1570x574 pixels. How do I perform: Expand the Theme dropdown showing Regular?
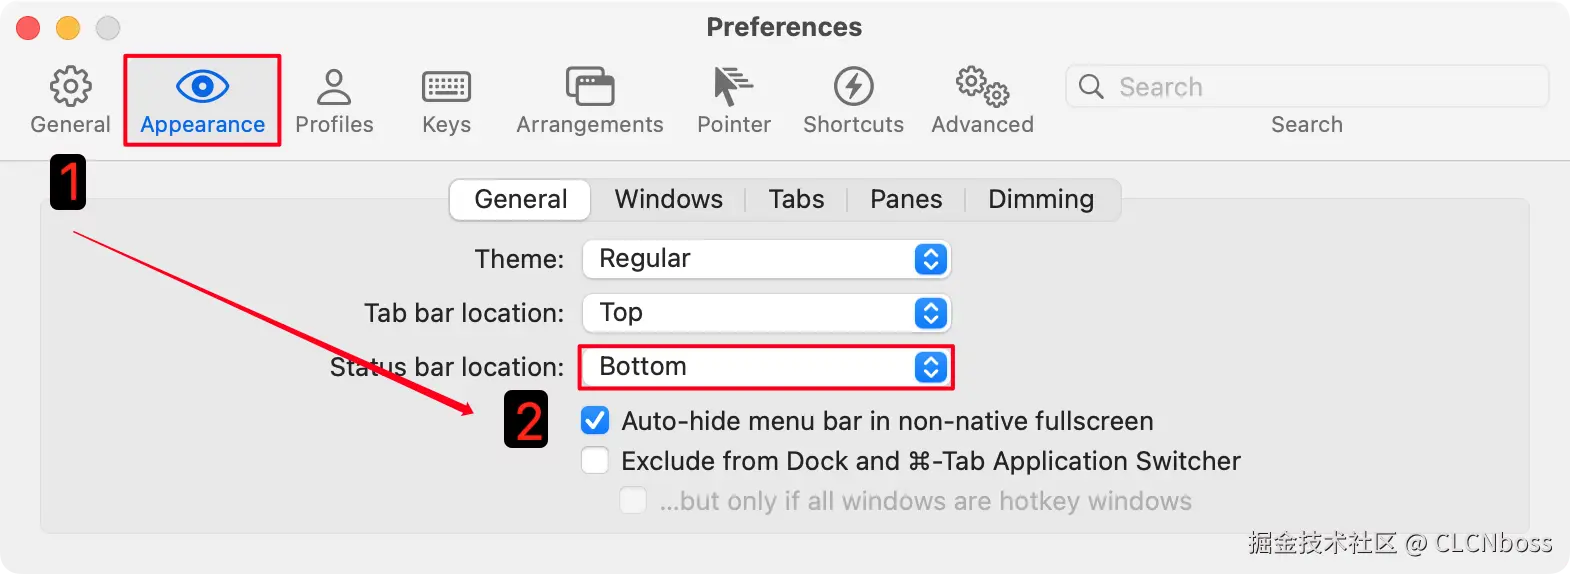[x=766, y=259]
